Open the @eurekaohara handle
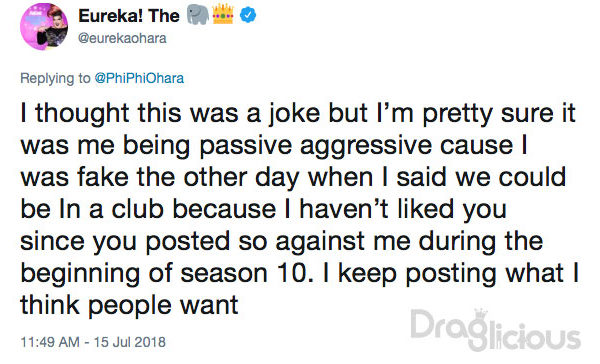The height and width of the screenshot is (364, 600). (122, 38)
